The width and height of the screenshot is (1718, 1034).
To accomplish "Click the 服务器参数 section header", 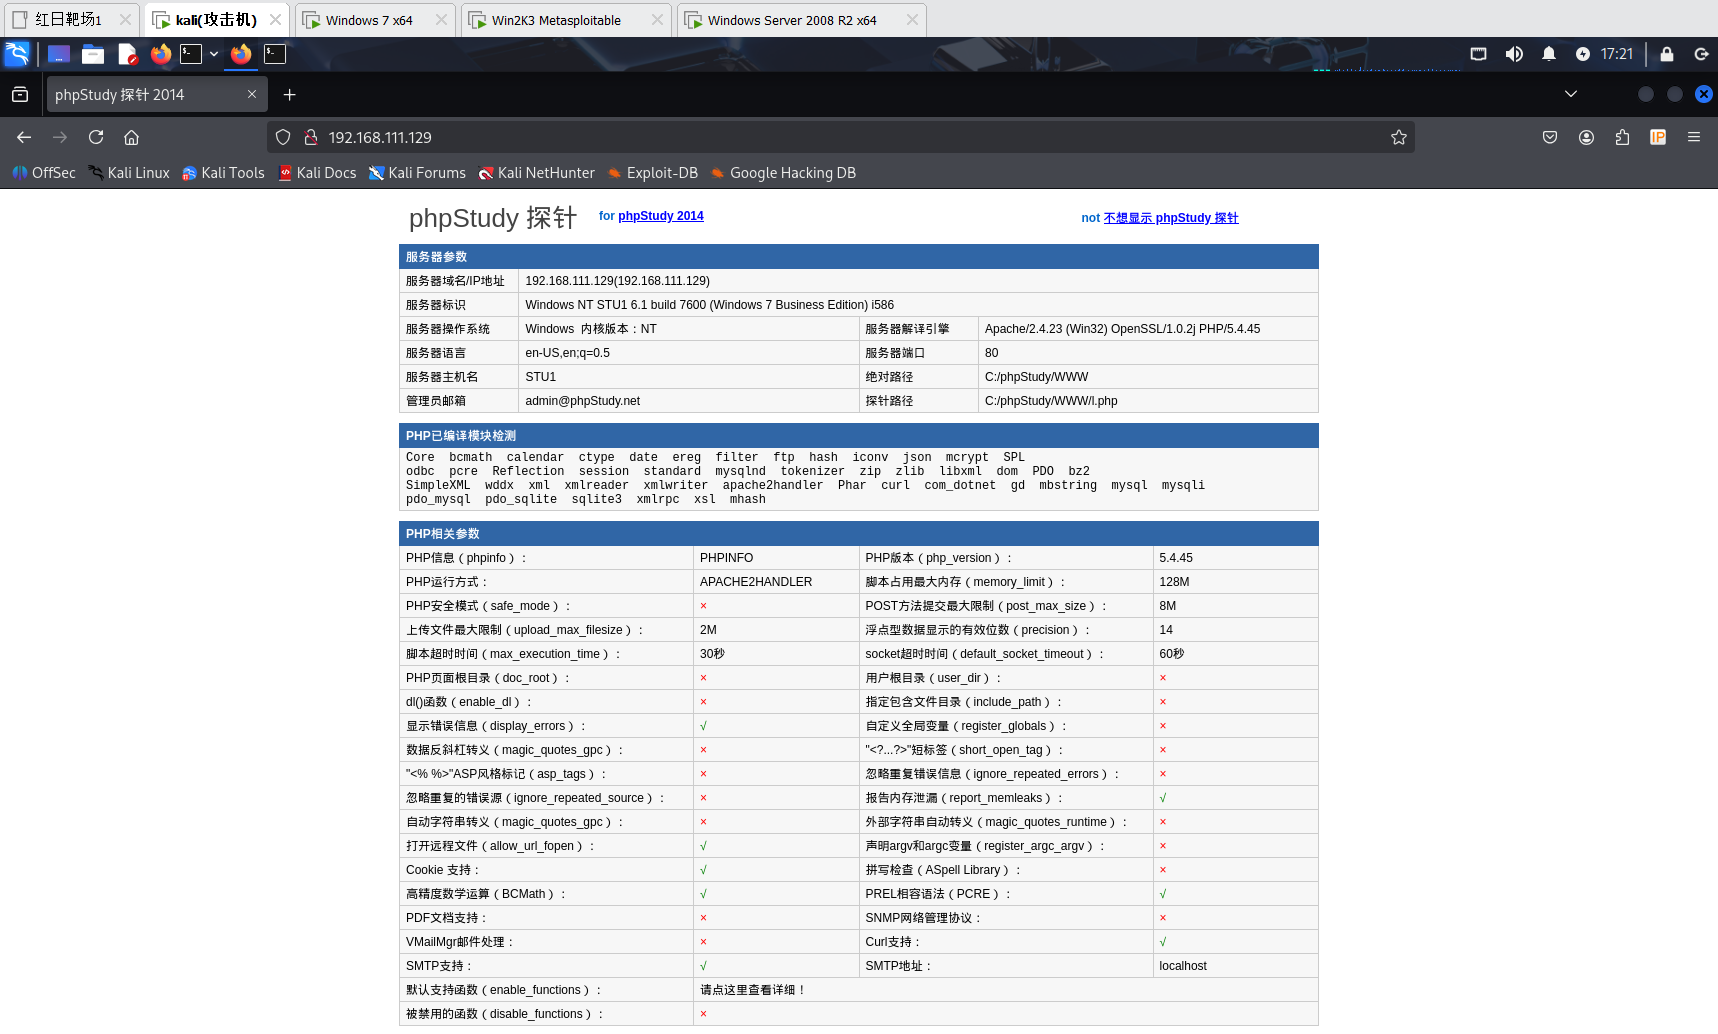I will pos(858,257).
